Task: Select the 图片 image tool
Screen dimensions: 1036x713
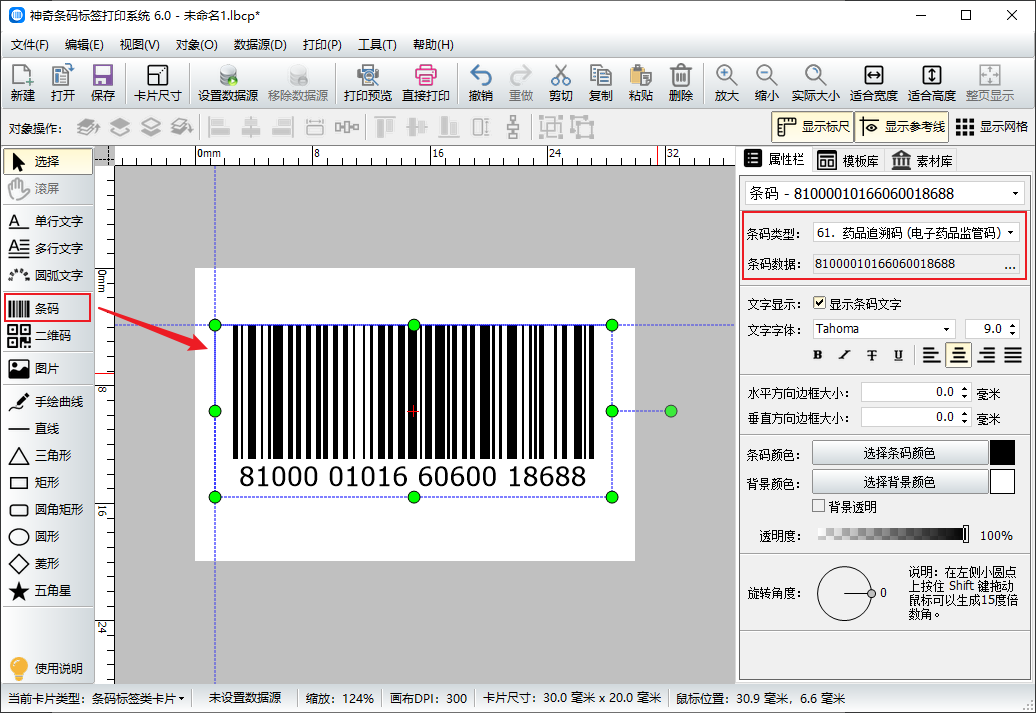Action: point(48,368)
